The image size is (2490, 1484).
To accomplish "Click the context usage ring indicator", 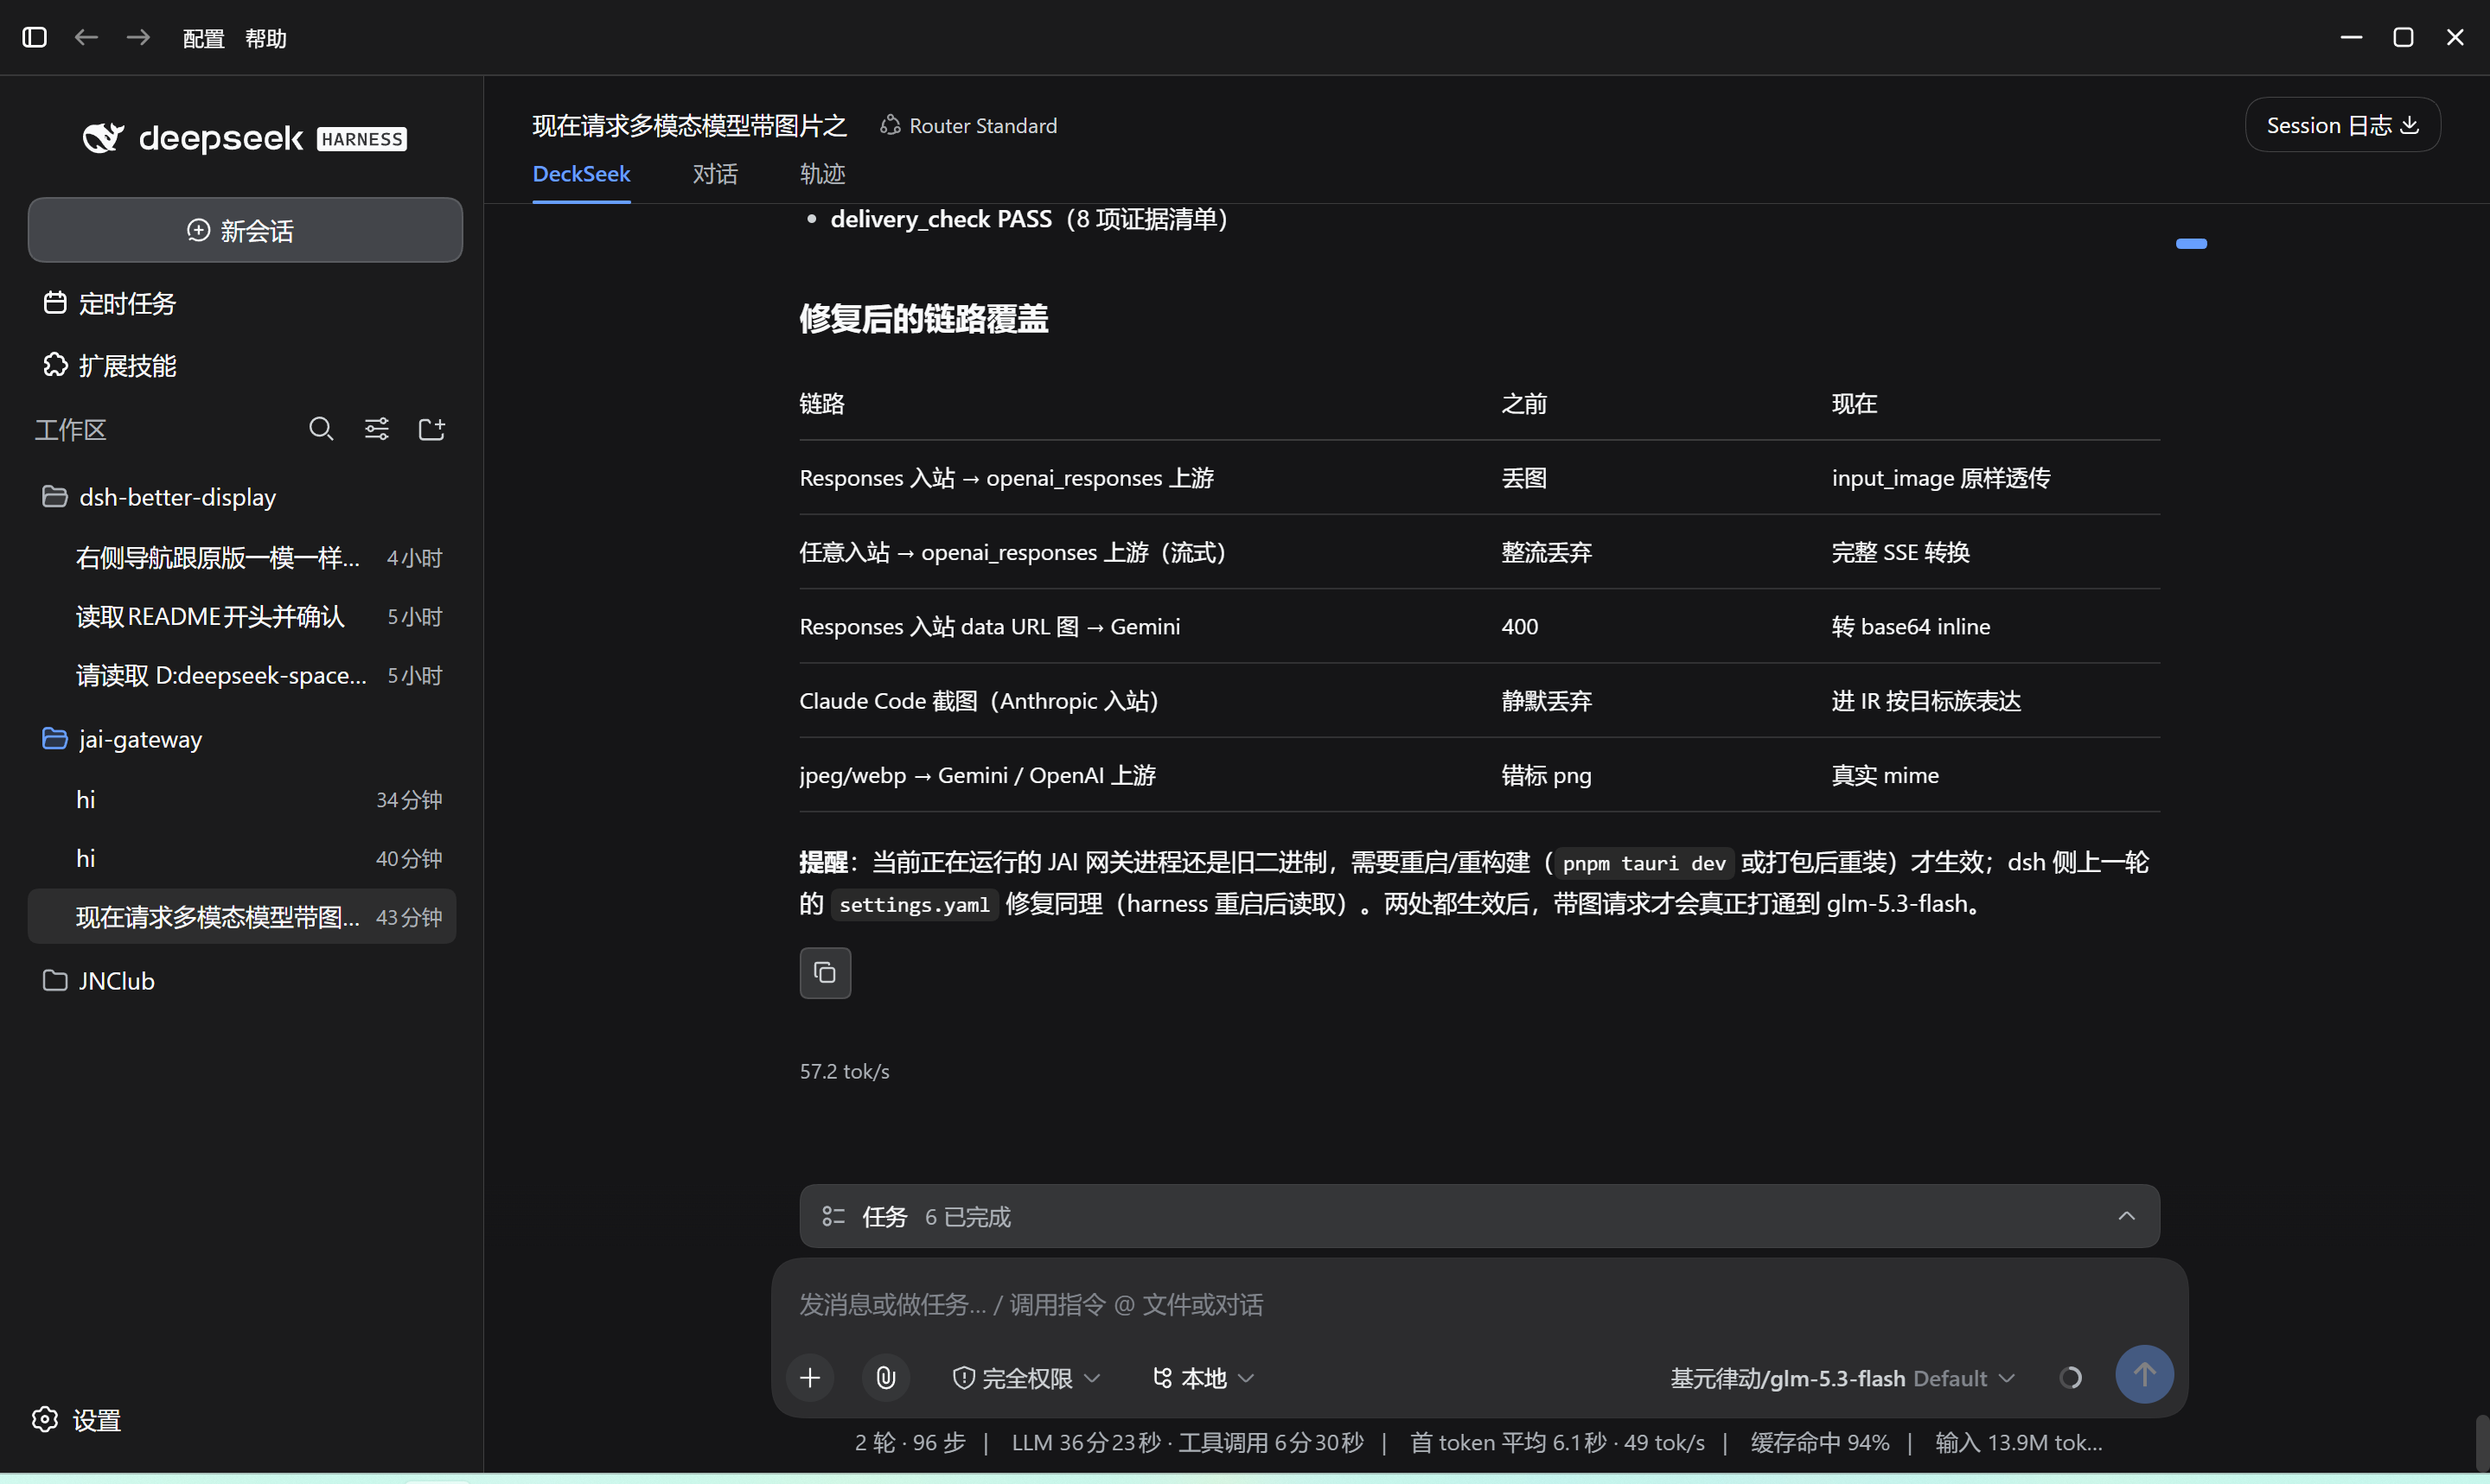I will pos(2071,1378).
